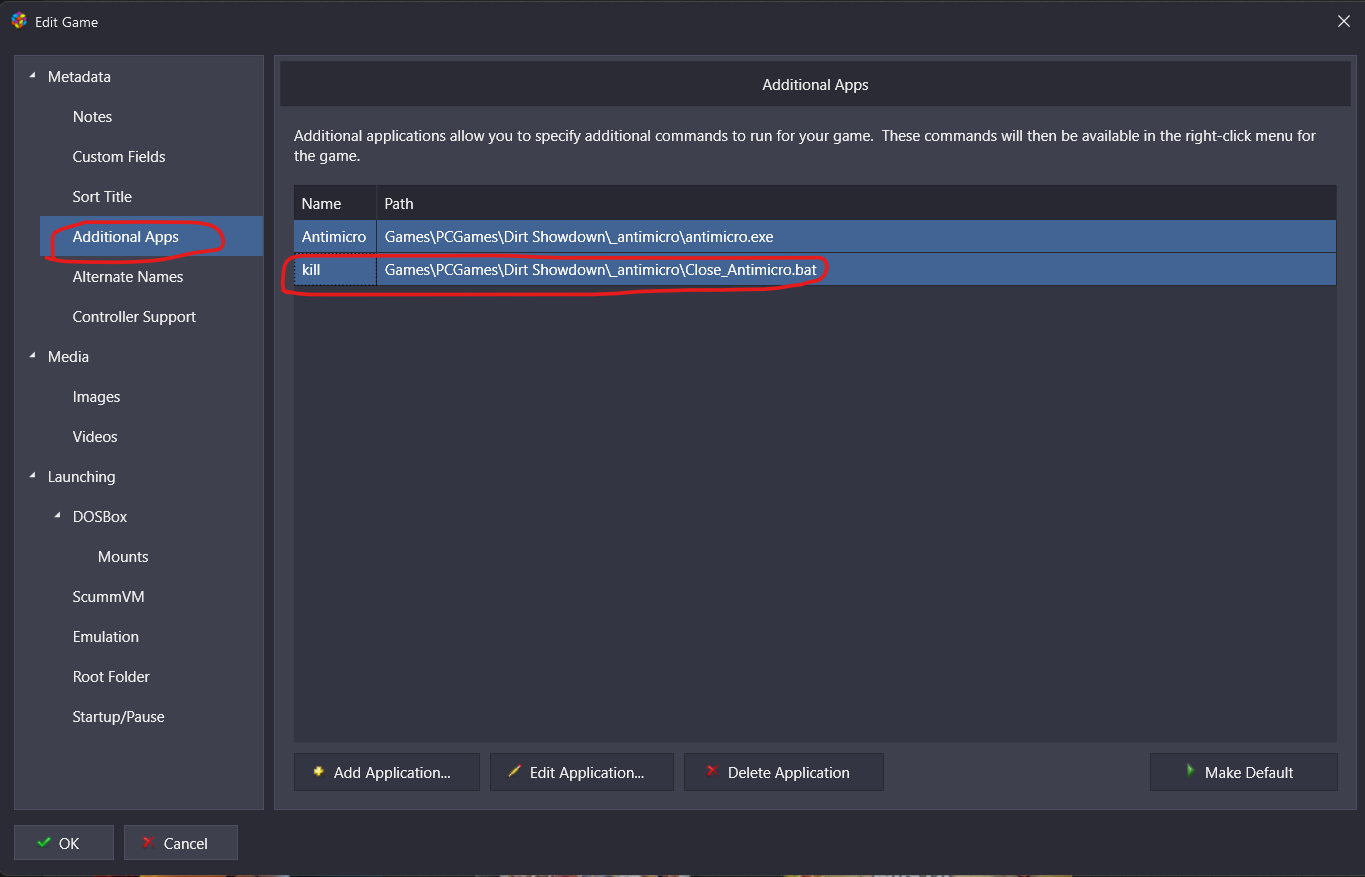1365x877 pixels.
Task: Open Startup/Pause settings
Action: click(118, 717)
